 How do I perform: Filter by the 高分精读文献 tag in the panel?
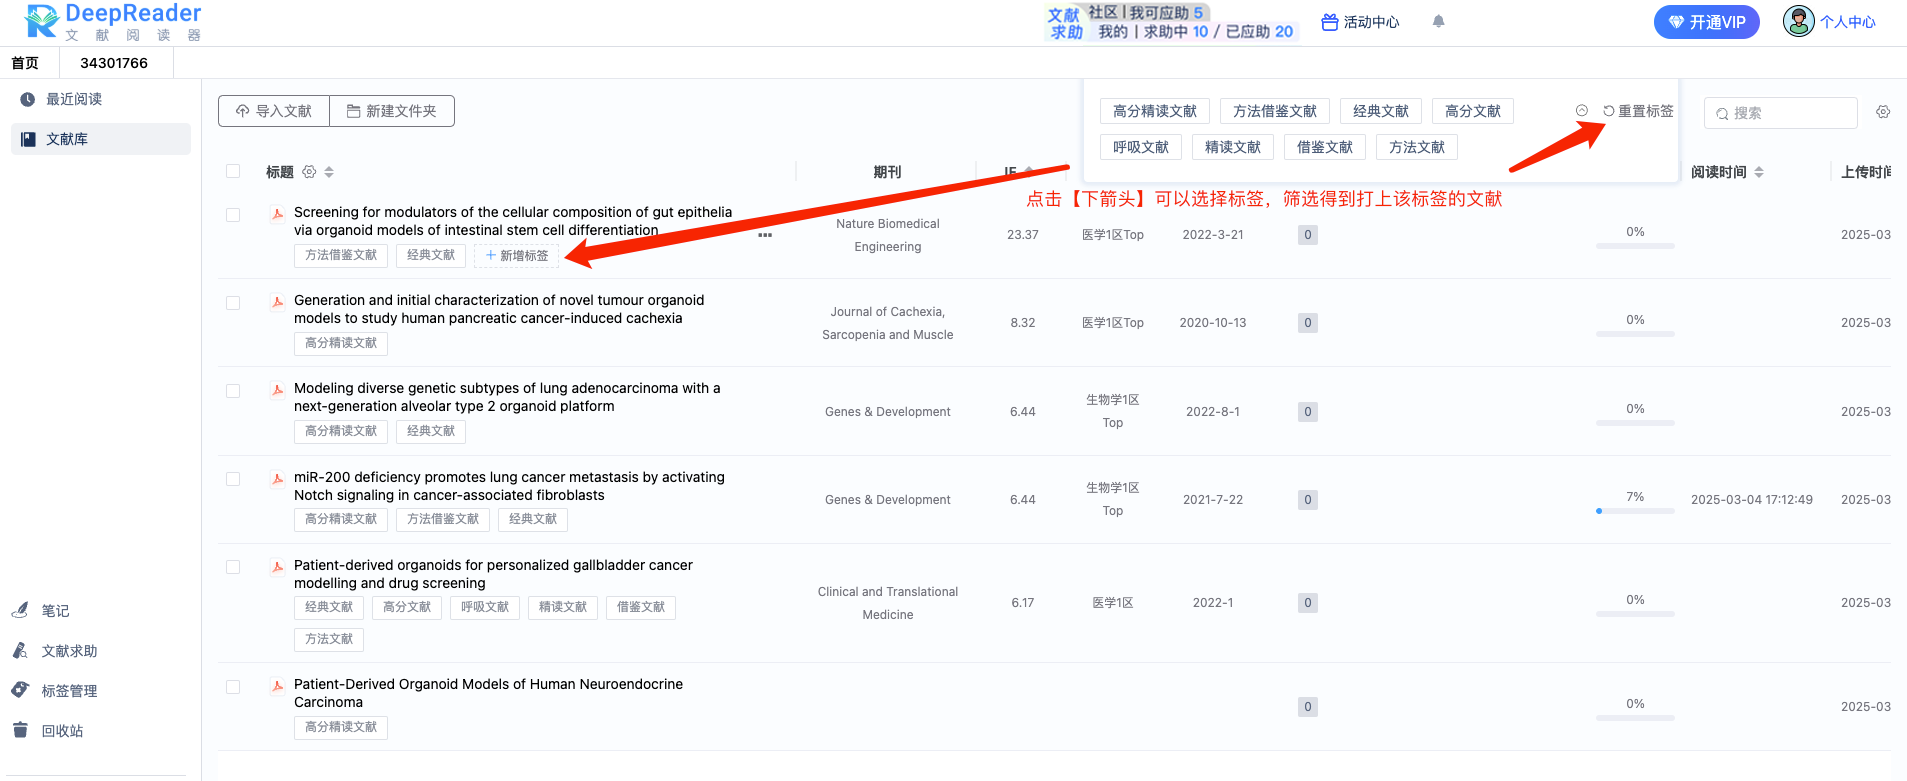tap(1155, 111)
